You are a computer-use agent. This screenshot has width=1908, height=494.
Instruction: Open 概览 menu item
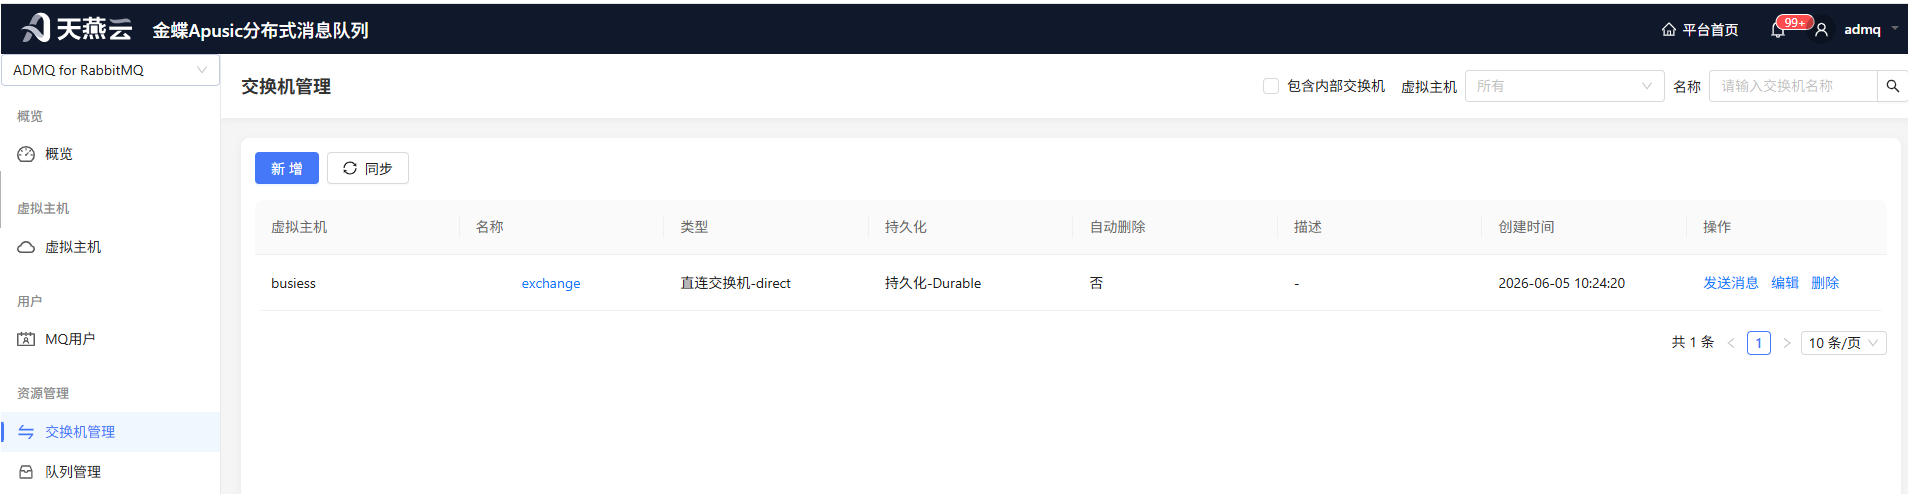110,154
